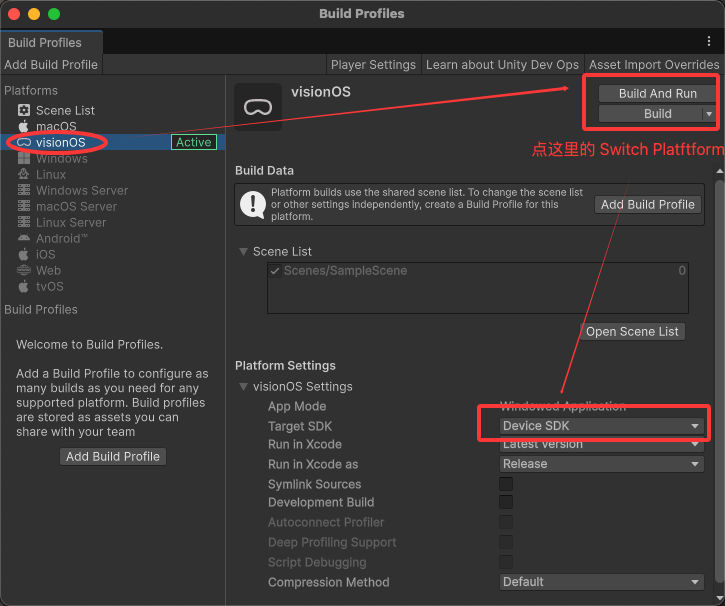Click the Android robot icon
Image resolution: width=725 pixels, height=606 pixels.
point(24,238)
